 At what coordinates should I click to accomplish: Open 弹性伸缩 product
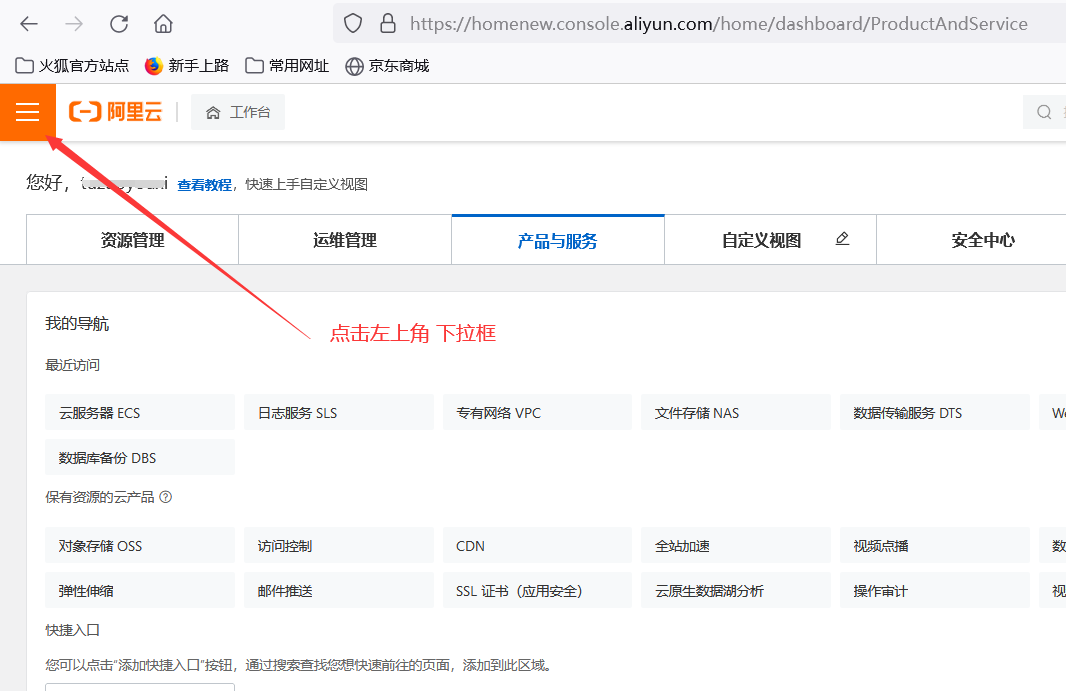(x=140, y=590)
